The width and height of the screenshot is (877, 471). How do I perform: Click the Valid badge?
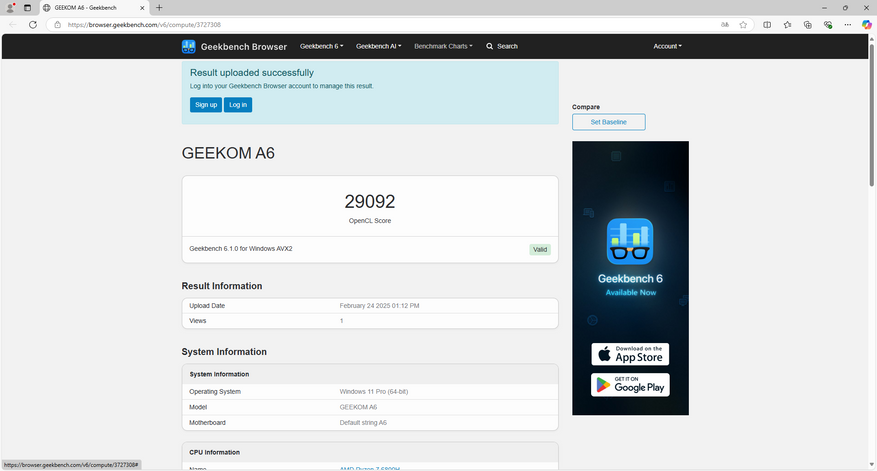pos(540,249)
